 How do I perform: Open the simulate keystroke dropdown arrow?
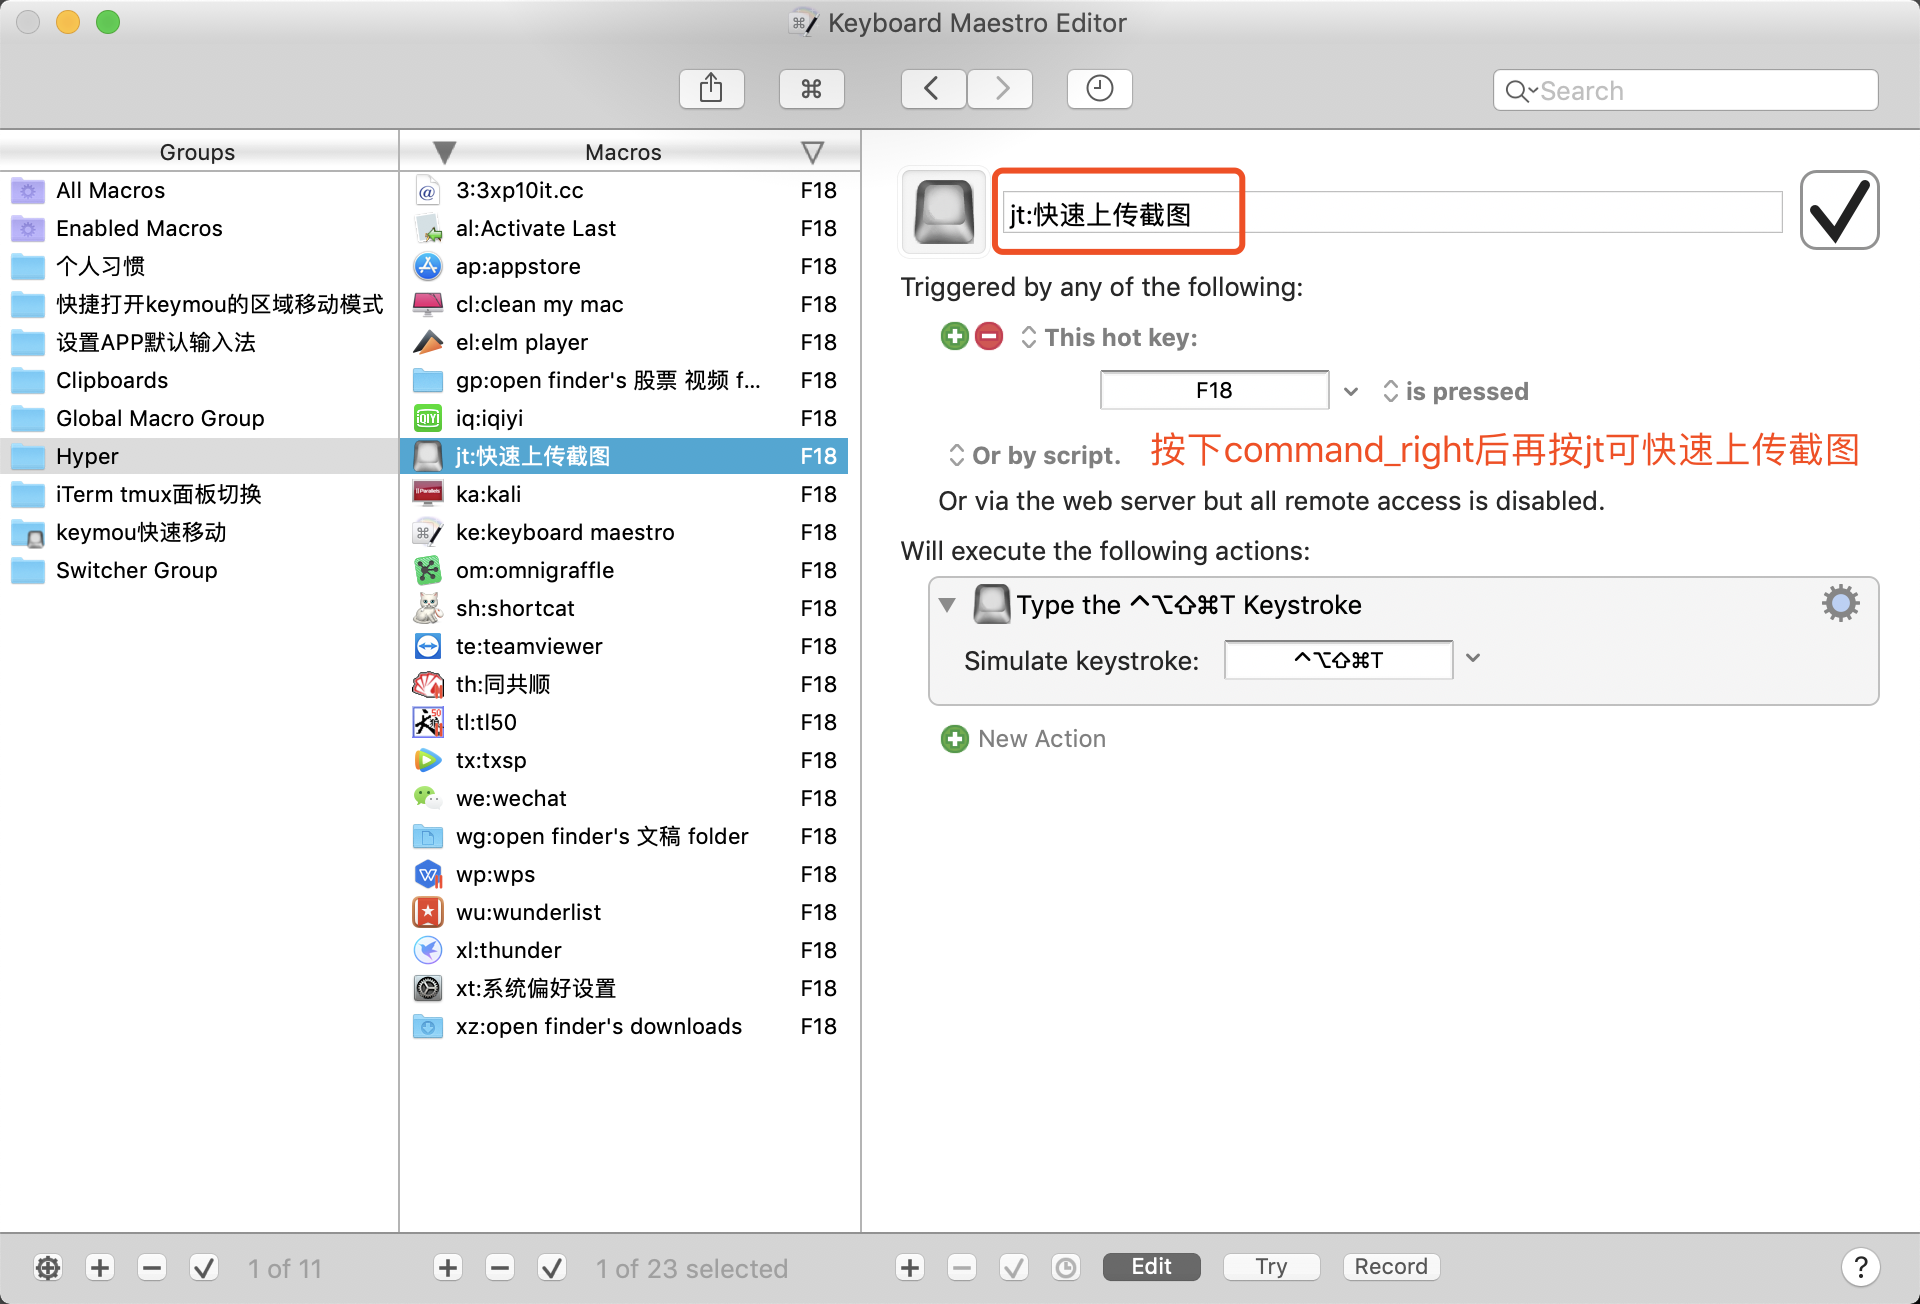point(1472,659)
